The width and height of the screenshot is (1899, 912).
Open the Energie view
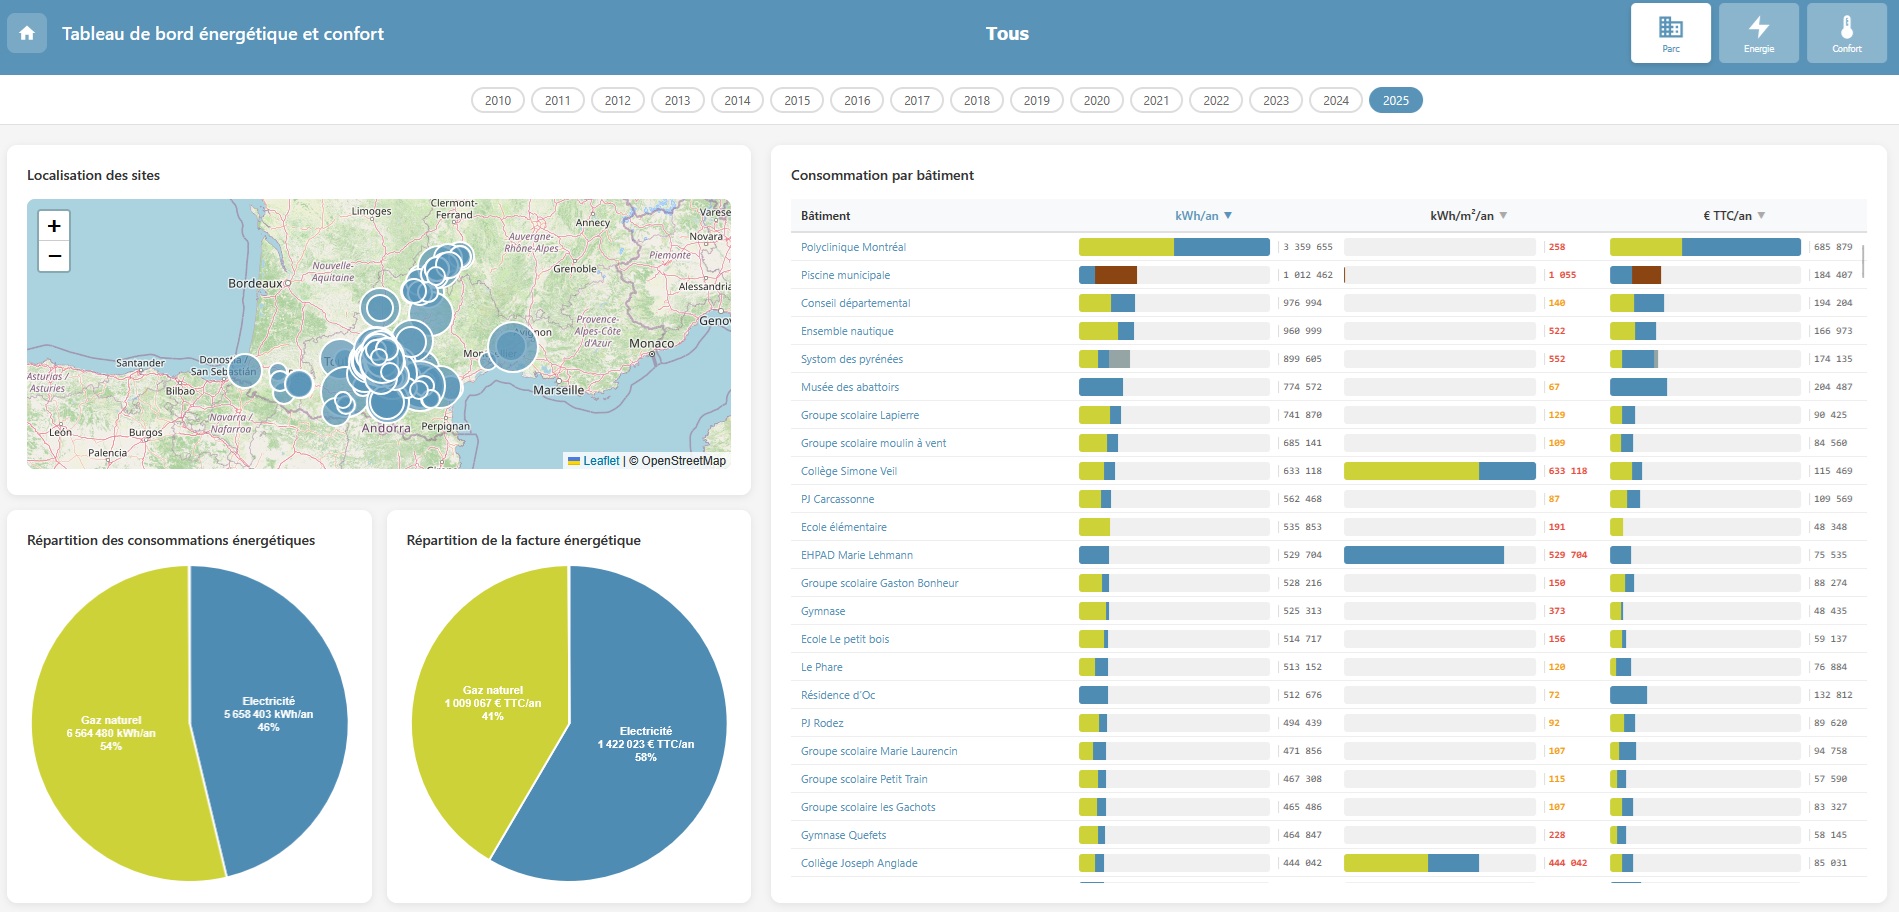(1758, 33)
